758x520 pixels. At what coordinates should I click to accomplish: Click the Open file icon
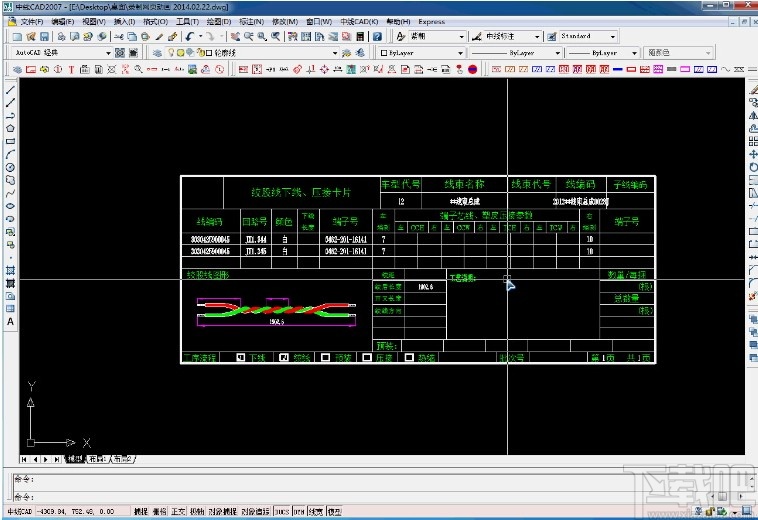click(31, 37)
